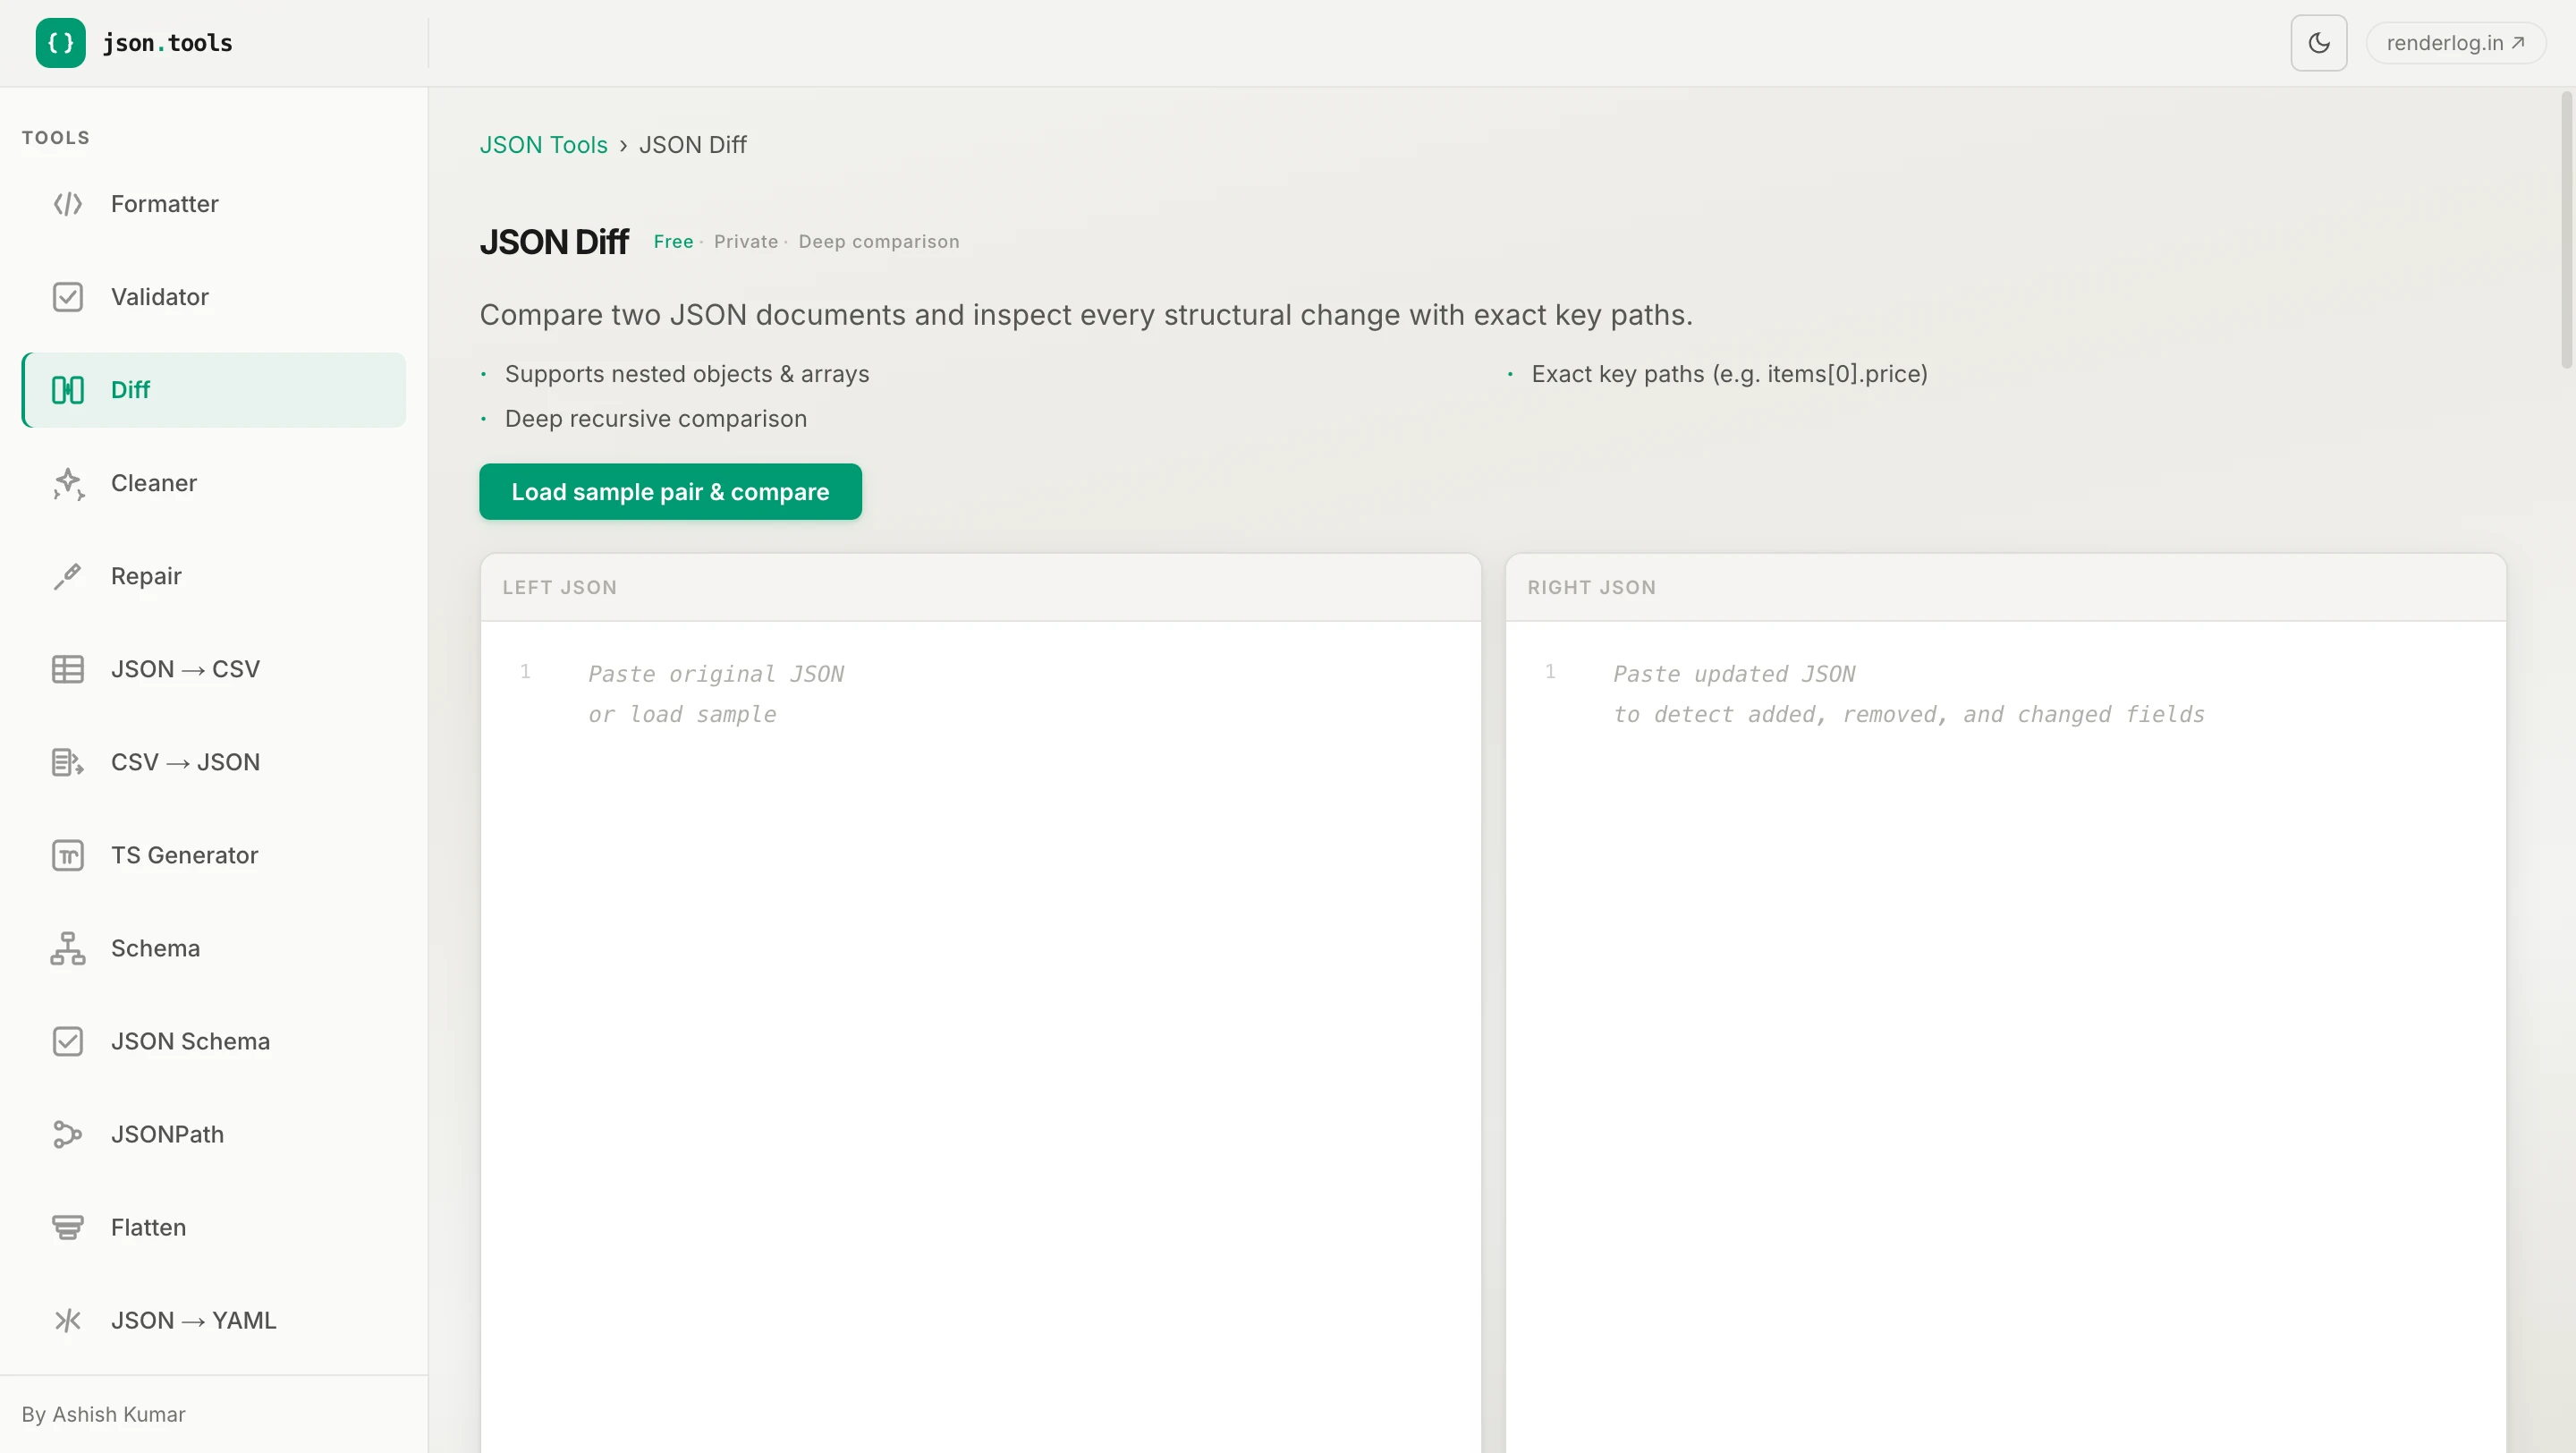Click the Flatten layers icon
Image resolution: width=2576 pixels, height=1453 pixels.
[67, 1227]
